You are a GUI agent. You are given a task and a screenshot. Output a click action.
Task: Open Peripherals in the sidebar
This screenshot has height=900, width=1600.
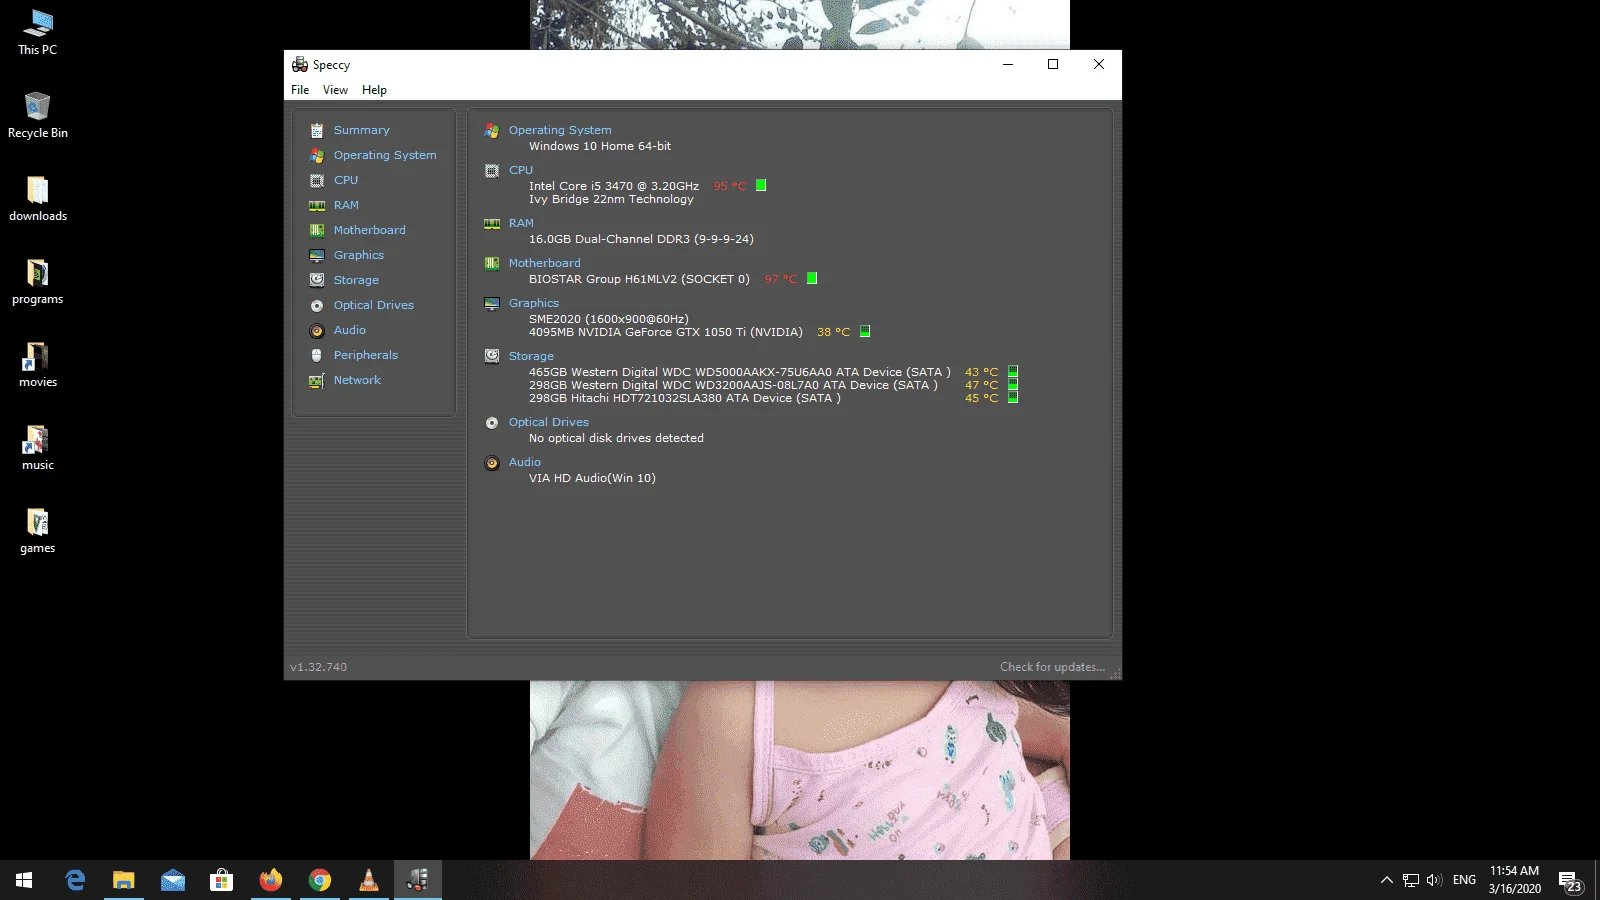tap(366, 355)
